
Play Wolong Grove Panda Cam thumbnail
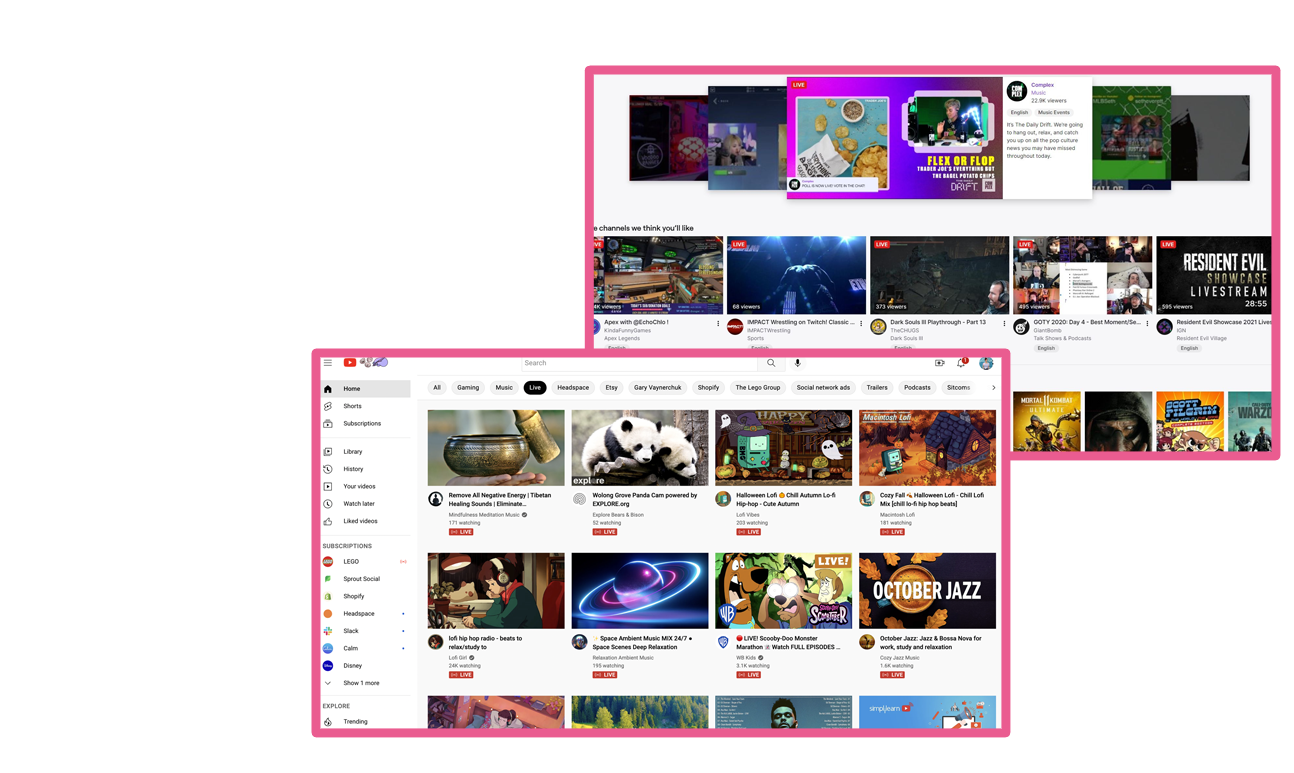tap(640, 448)
